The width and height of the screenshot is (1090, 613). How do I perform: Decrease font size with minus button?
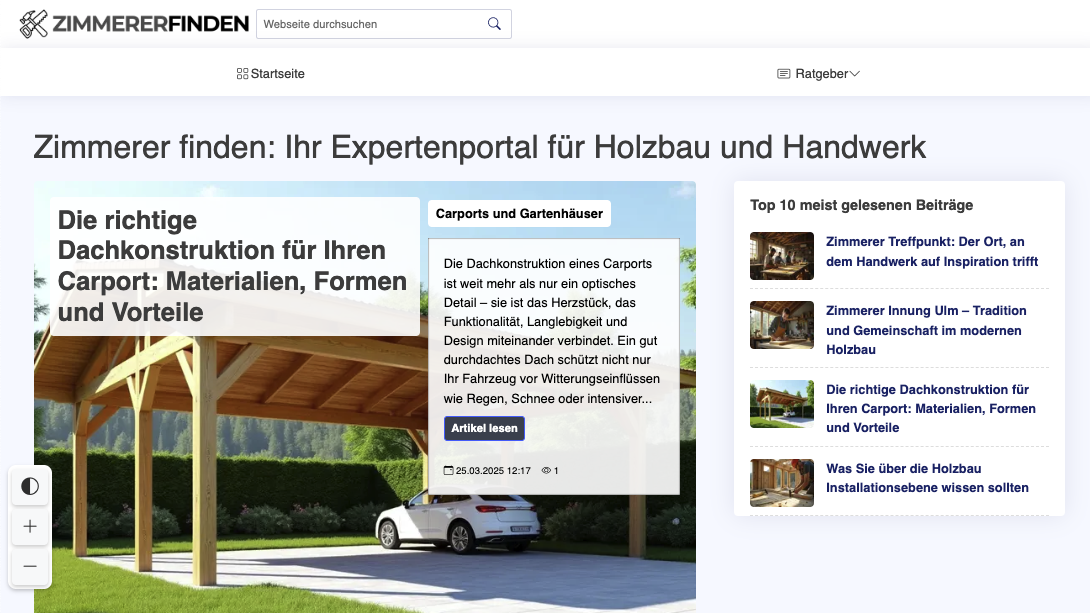tap(30, 567)
